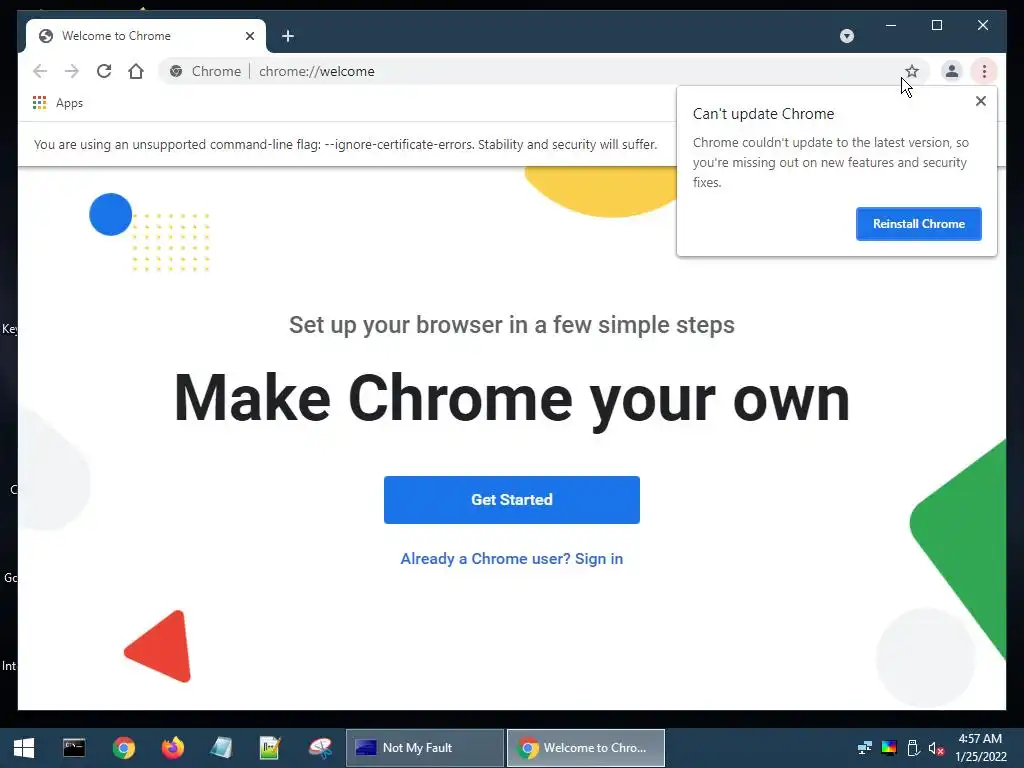1024x768 pixels.
Task: Switch to the Not My Fault window
Action: 424,748
